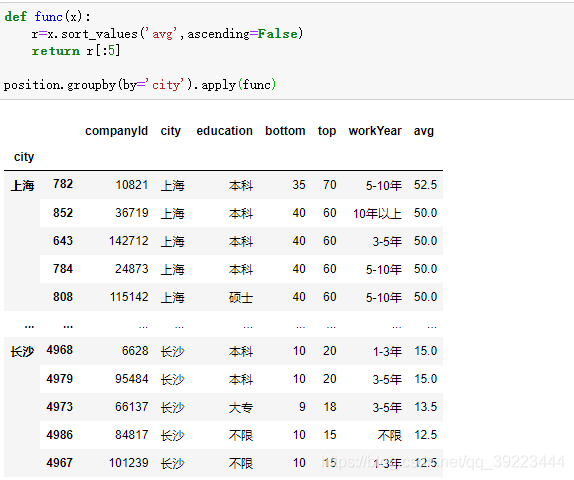Click row index 4968
Viewport: 574px width, 480px height.
point(60,350)
